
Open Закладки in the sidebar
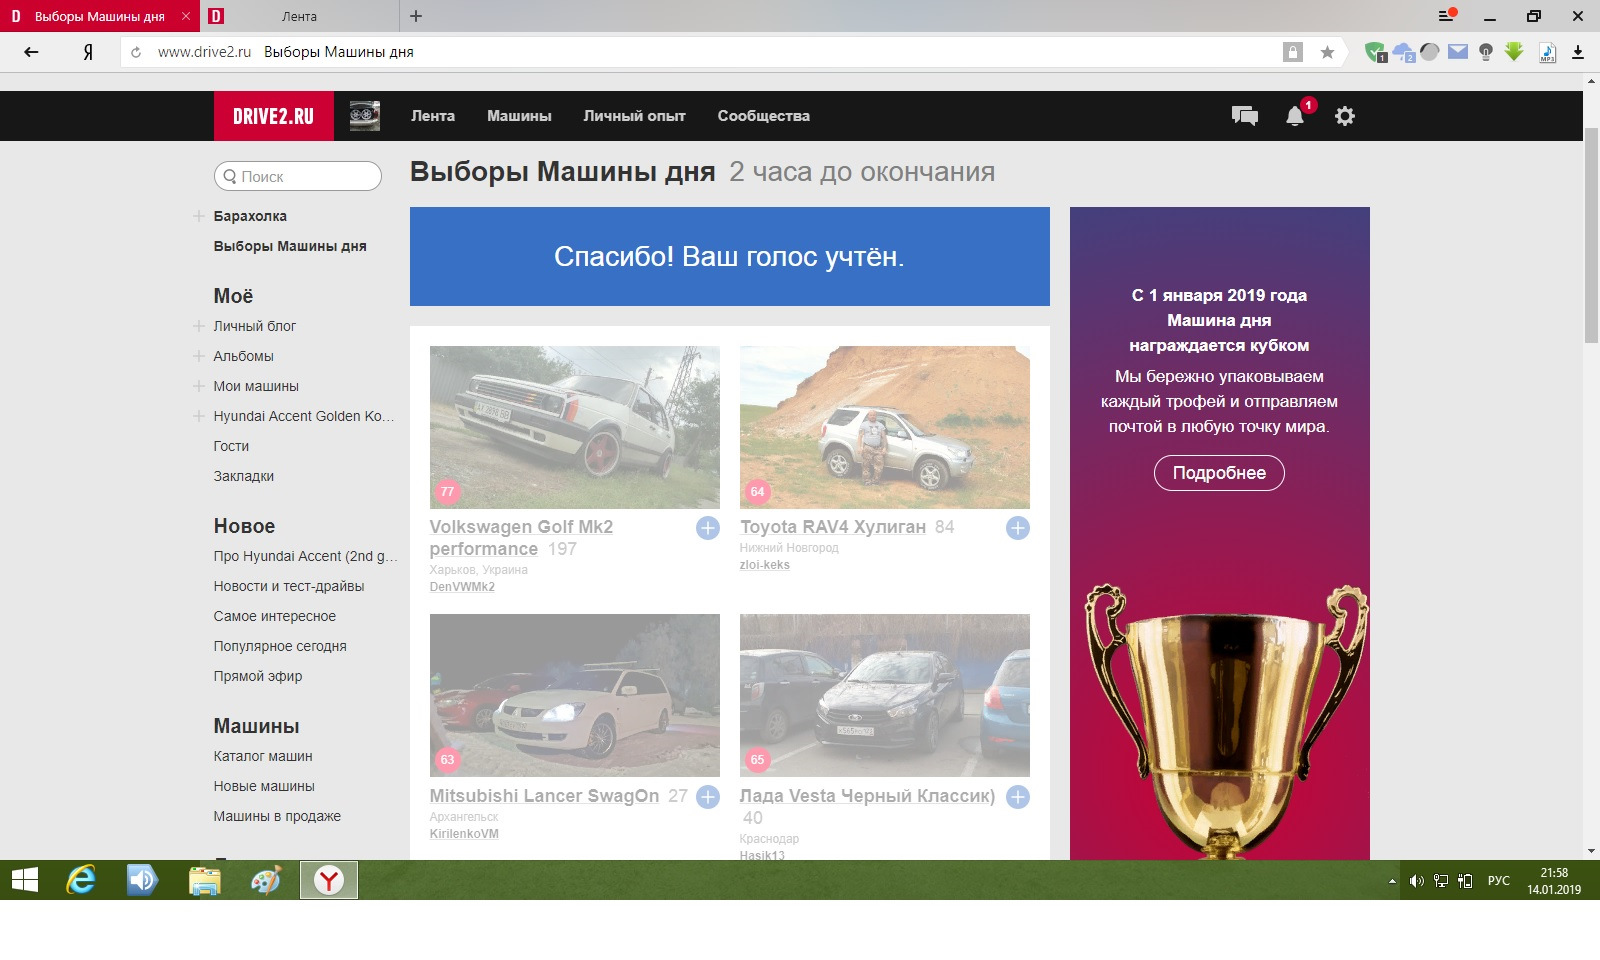point(243,476)
